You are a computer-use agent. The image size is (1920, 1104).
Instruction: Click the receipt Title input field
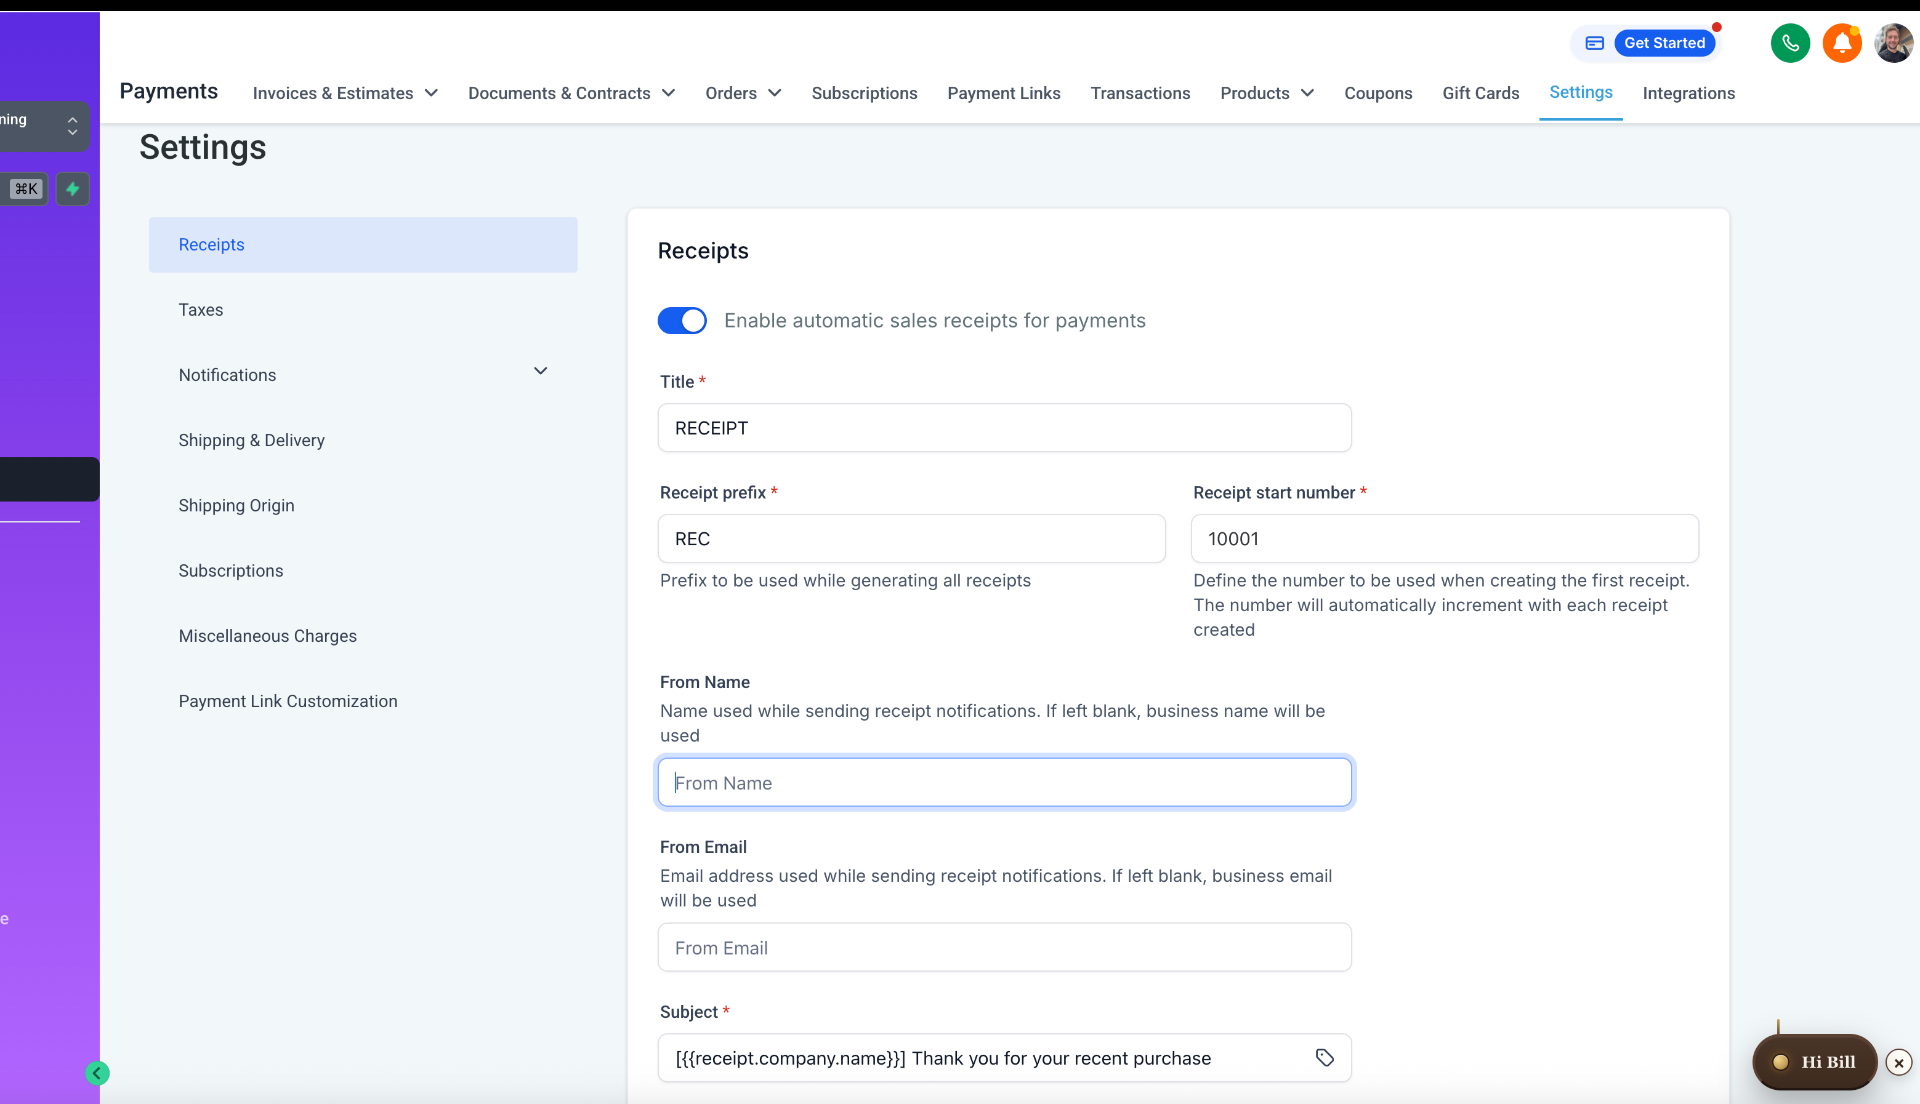(x=1004, y=428)
